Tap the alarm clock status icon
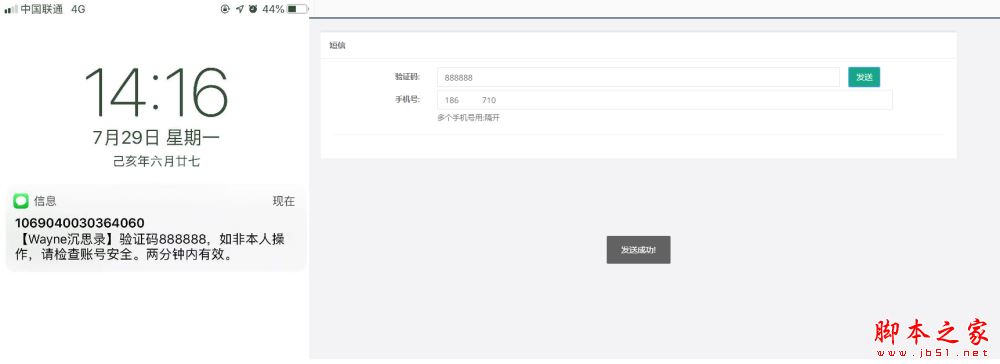 253,9
